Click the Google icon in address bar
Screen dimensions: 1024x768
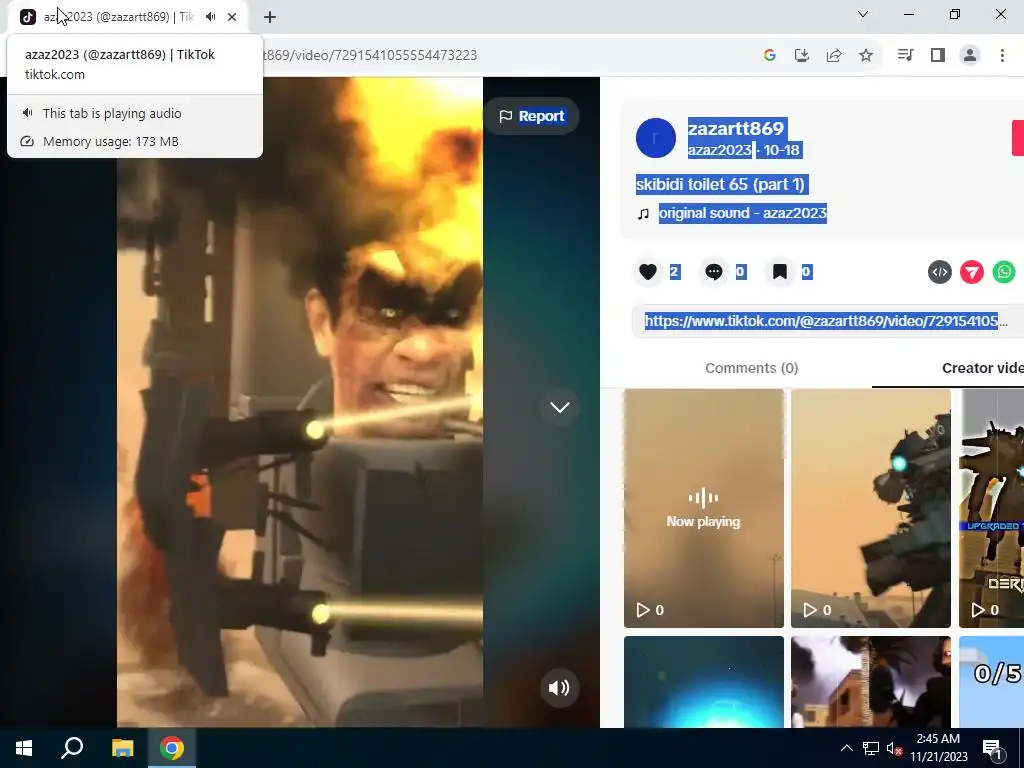tap(769, 56)
